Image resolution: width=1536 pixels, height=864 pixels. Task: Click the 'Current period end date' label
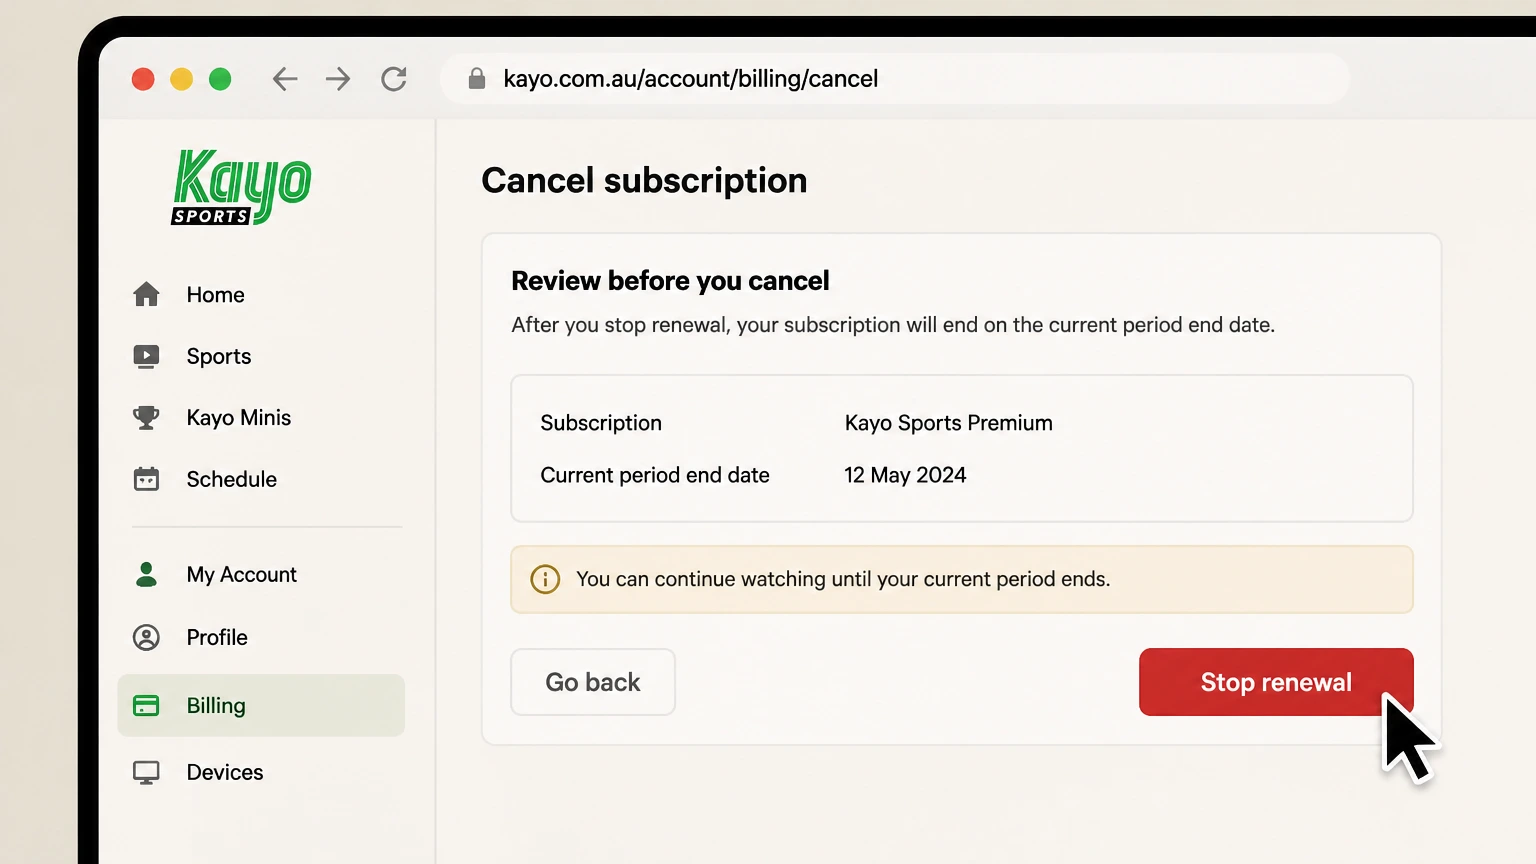655,475
